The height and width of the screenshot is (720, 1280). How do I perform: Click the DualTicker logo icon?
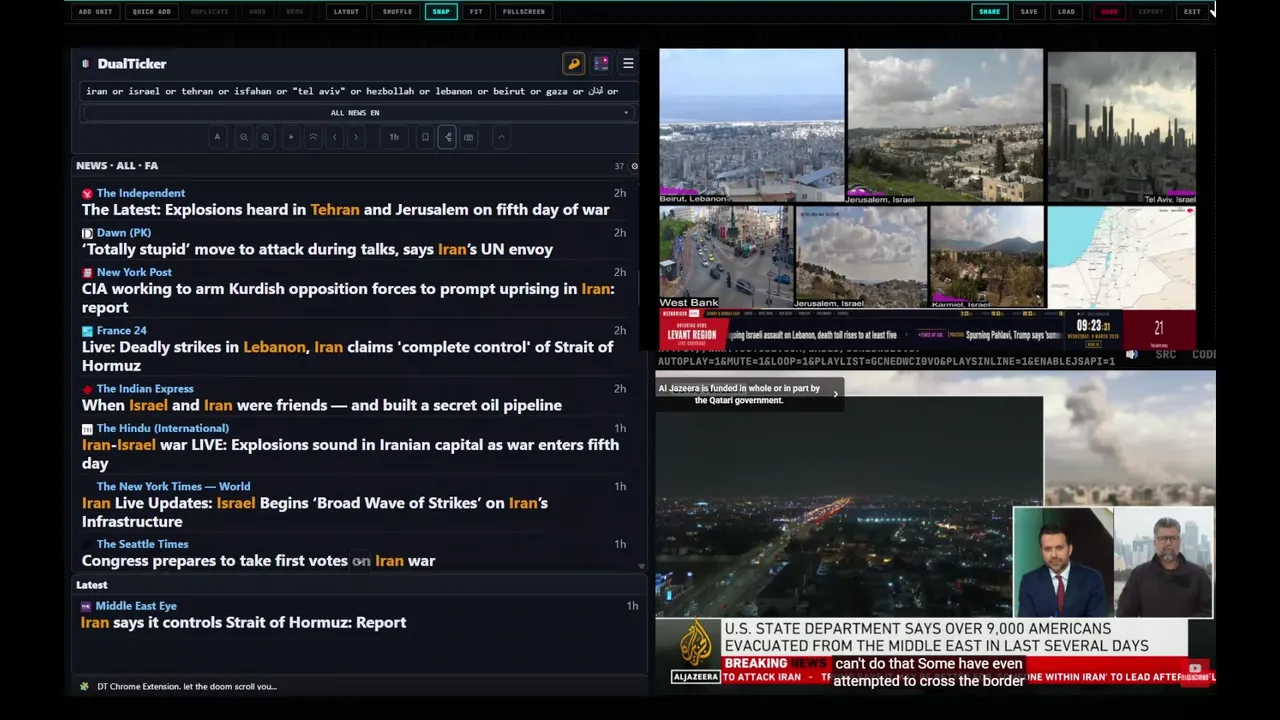[85, 64]
